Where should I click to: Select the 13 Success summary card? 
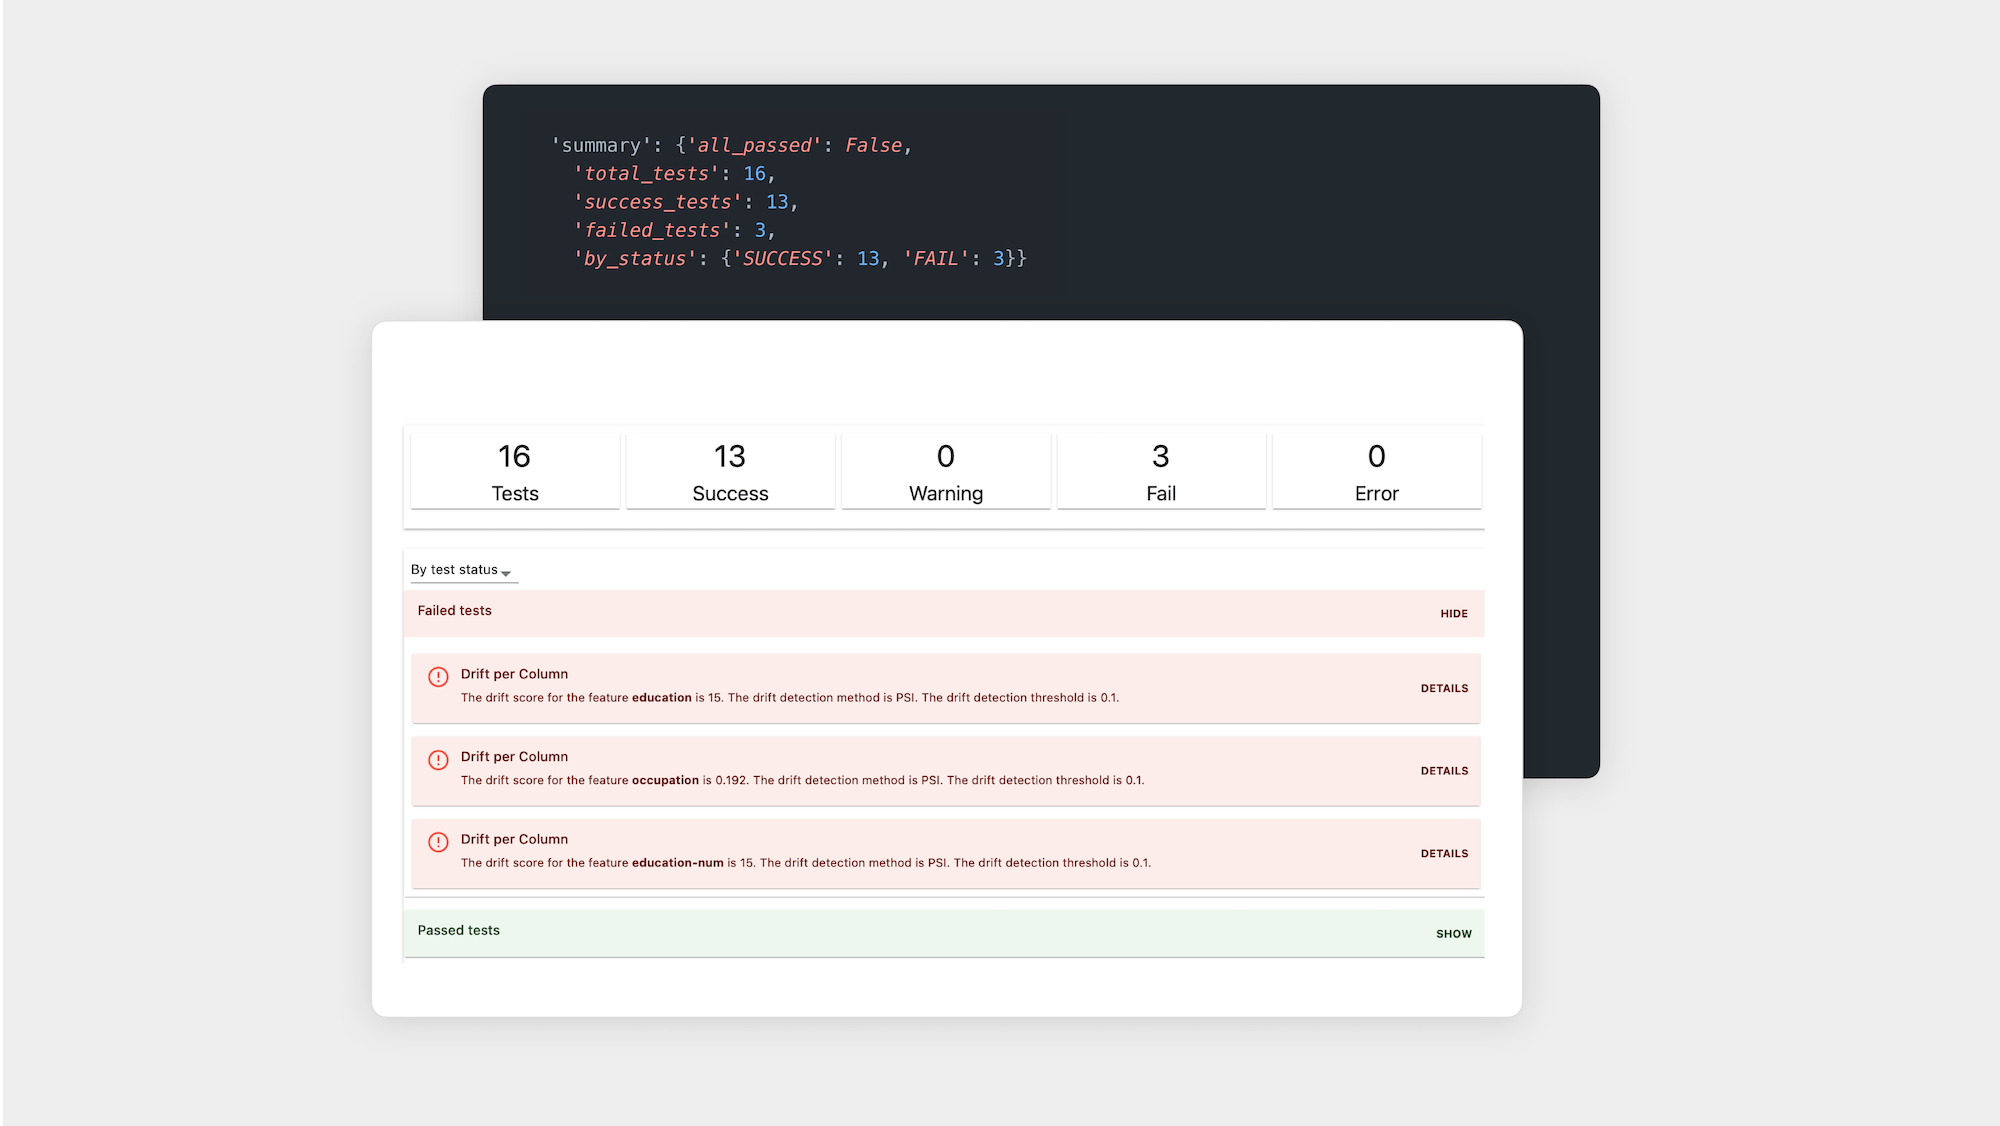point(730,472)
